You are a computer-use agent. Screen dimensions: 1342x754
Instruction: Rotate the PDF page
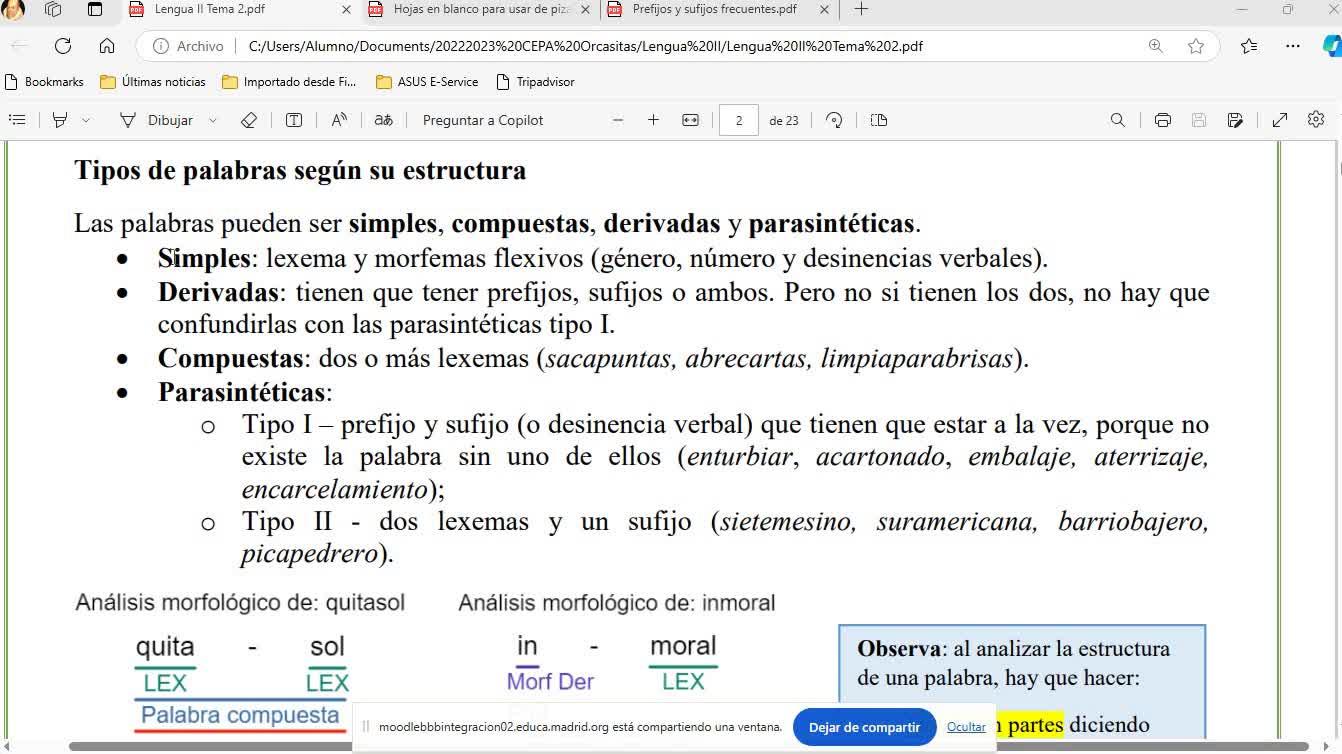pyautogui.click(x=834, y=120)
